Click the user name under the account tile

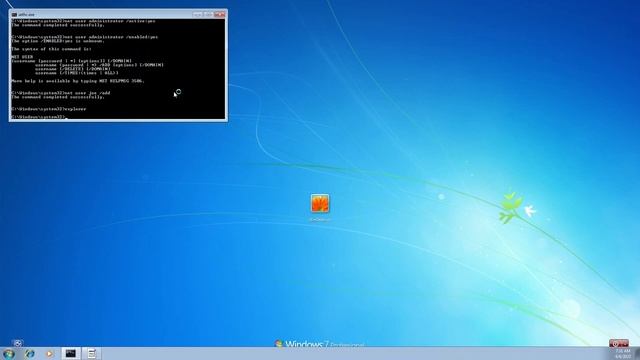tap(320, 220)
